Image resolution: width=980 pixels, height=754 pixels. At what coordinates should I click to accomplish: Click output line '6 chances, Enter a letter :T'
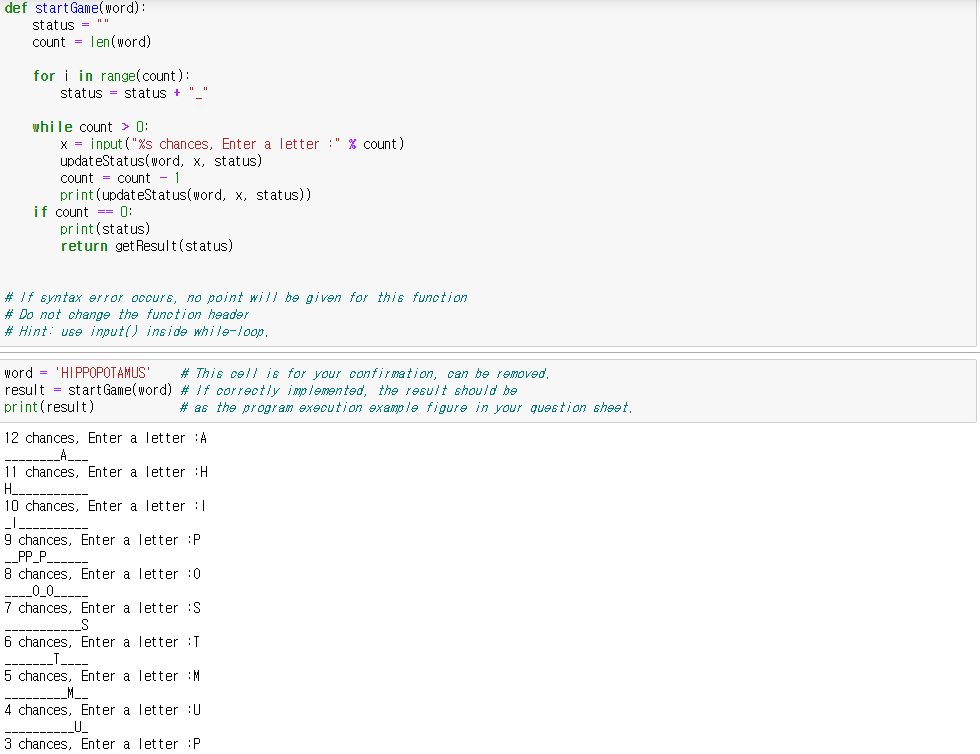(102, 642)
